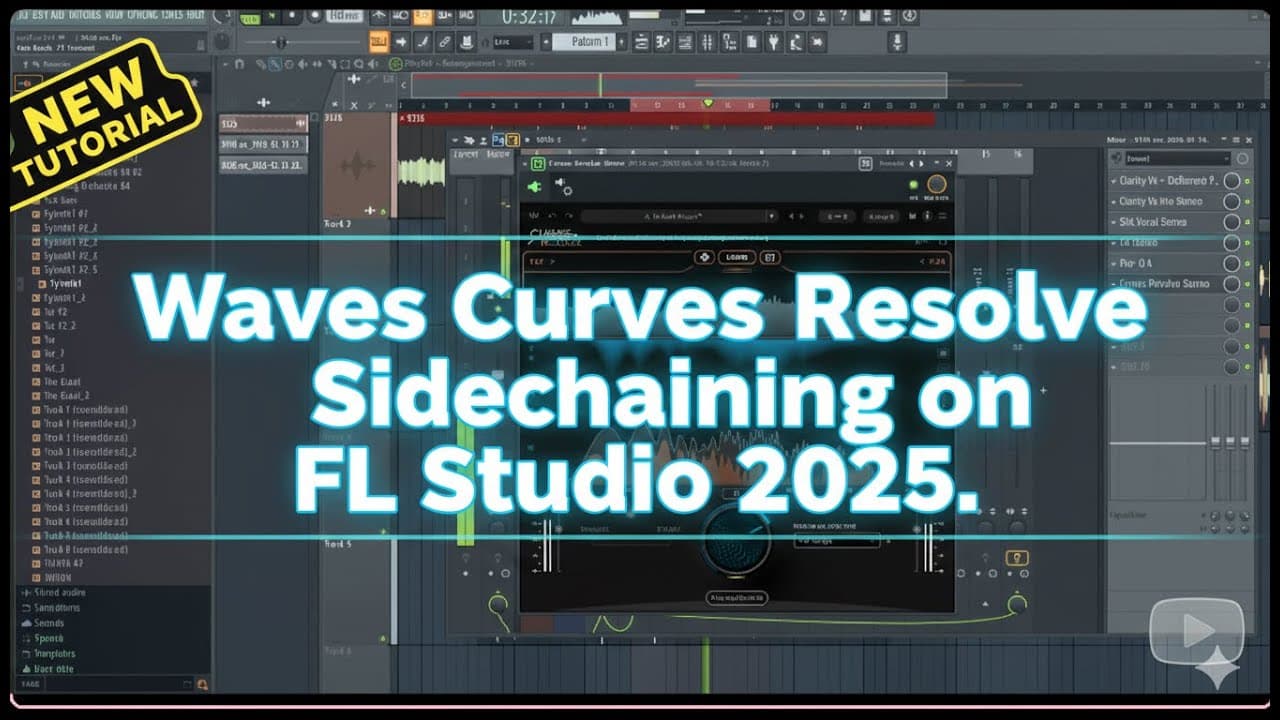
Task: Click the mix knob on Curves slot
Action: 1232,284
